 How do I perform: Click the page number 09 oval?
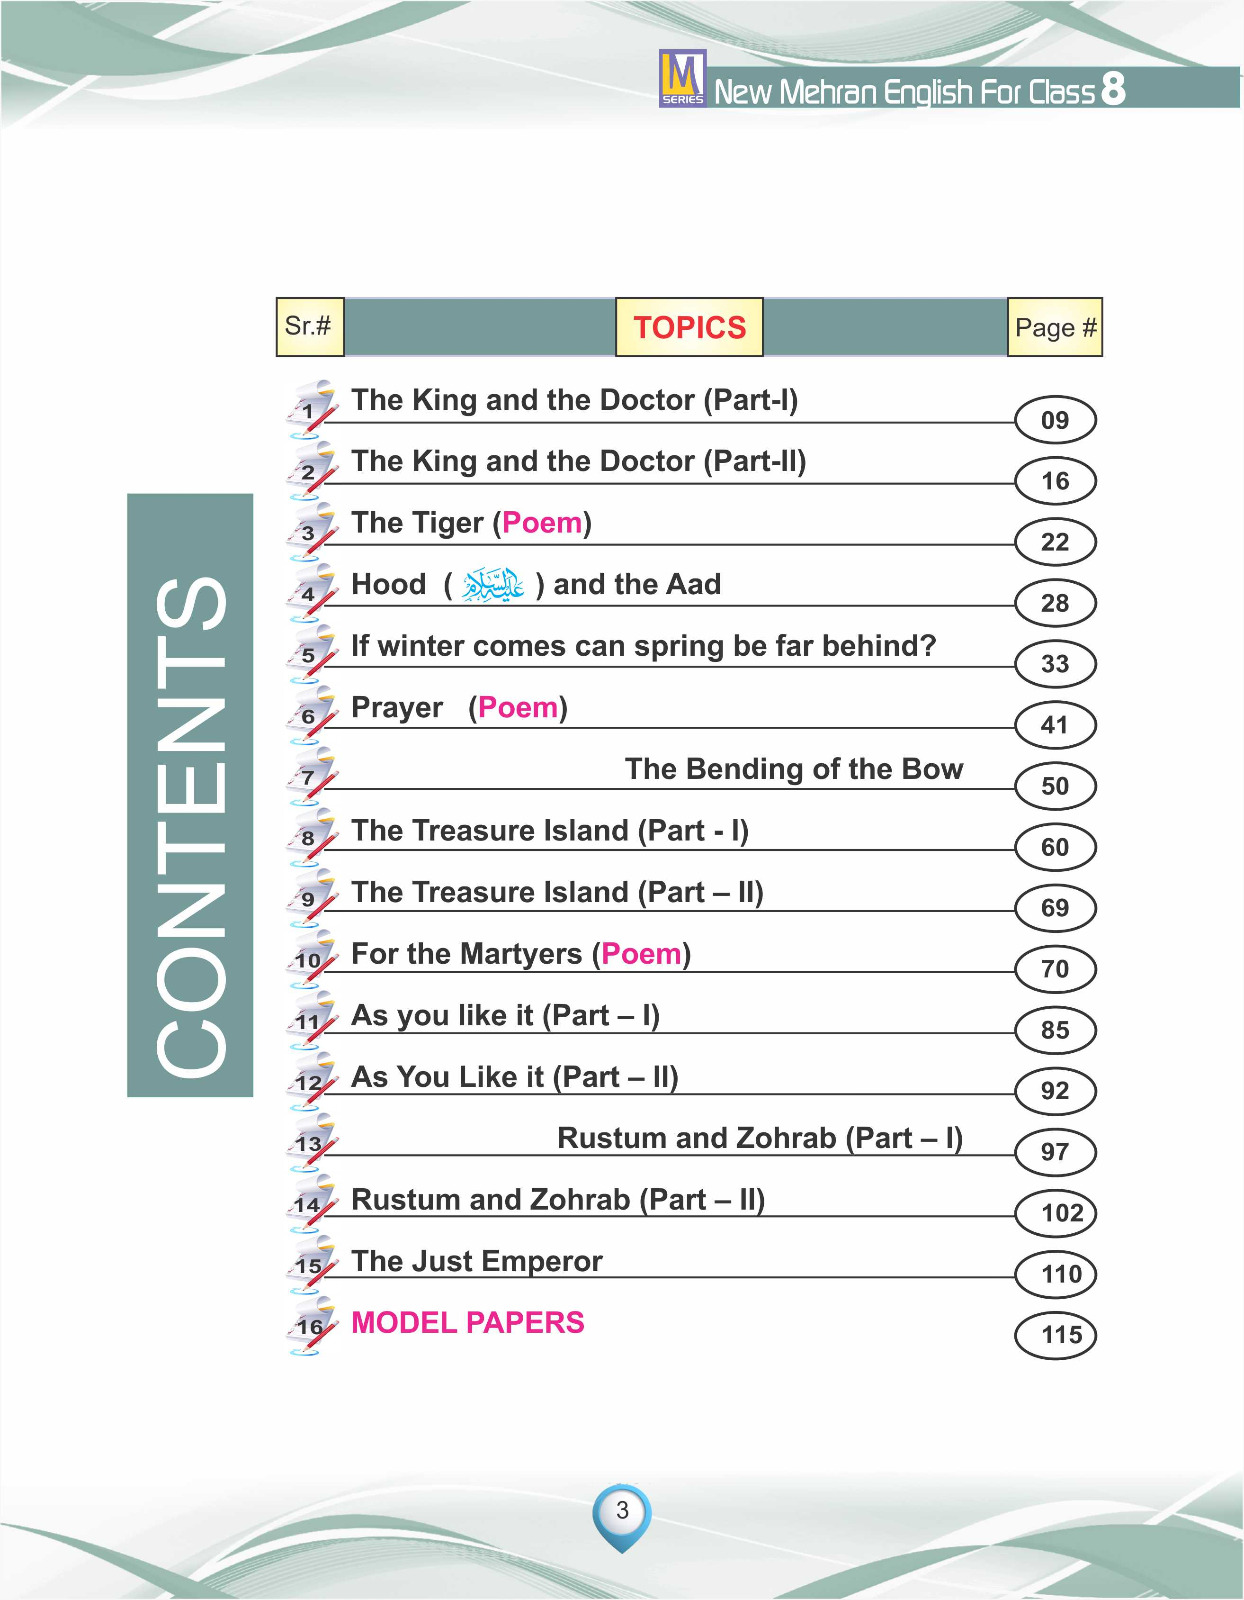click(x=1055, y=420)
